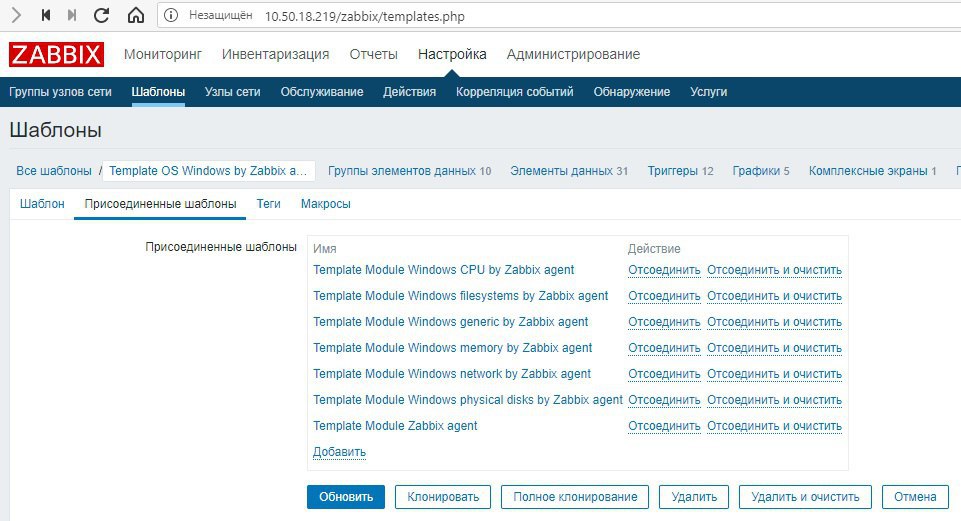Go to Узлы сети submenu
The image size is (961, 521).
point(232,92)
